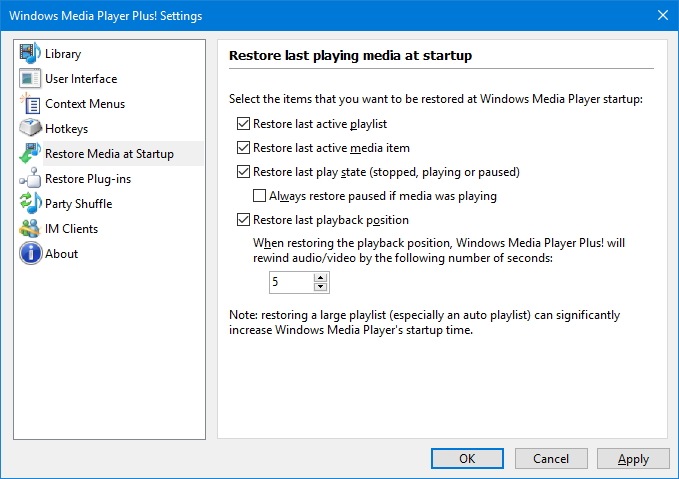This screenshot has height=479, width=679.
Task: Click the Cancel button
Action: 551,459
